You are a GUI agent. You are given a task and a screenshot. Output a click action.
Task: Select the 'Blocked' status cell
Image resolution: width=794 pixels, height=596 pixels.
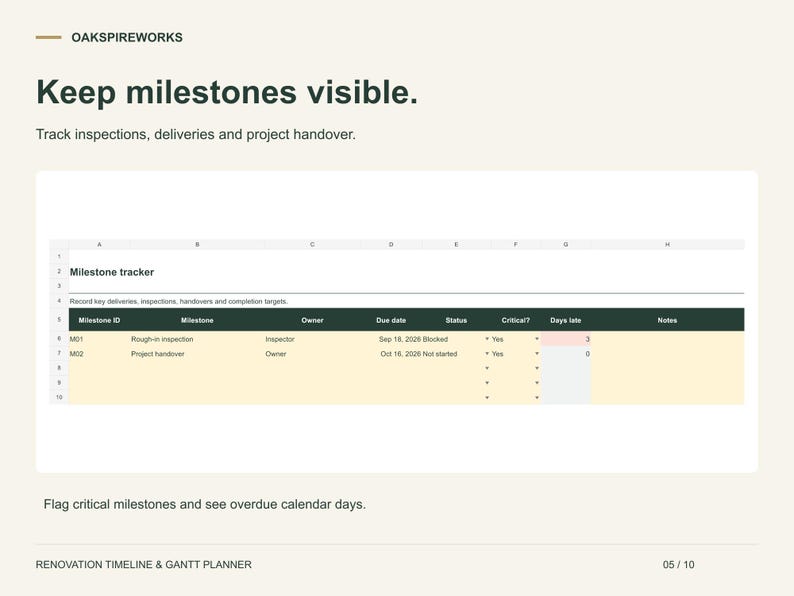pos(456,339)
